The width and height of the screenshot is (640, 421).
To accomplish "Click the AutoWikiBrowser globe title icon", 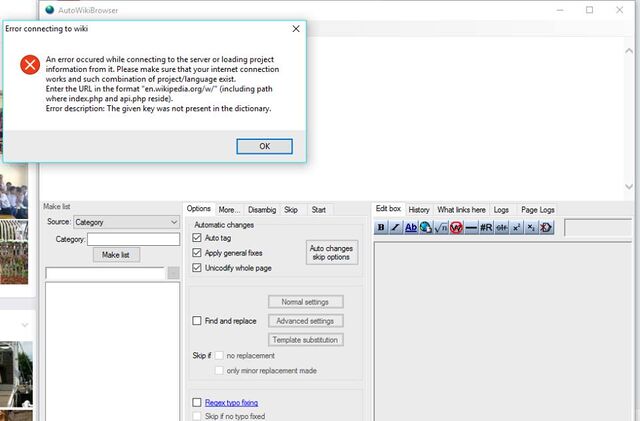I will click(x=50, y=10).
